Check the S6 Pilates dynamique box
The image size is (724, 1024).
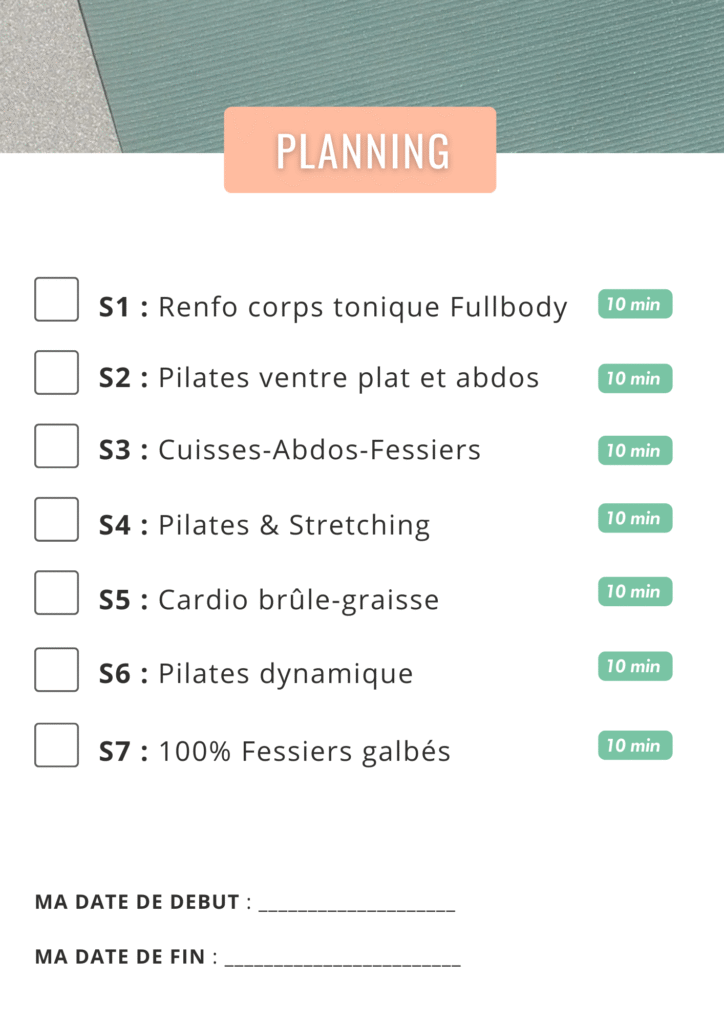[x=57, y=669]
